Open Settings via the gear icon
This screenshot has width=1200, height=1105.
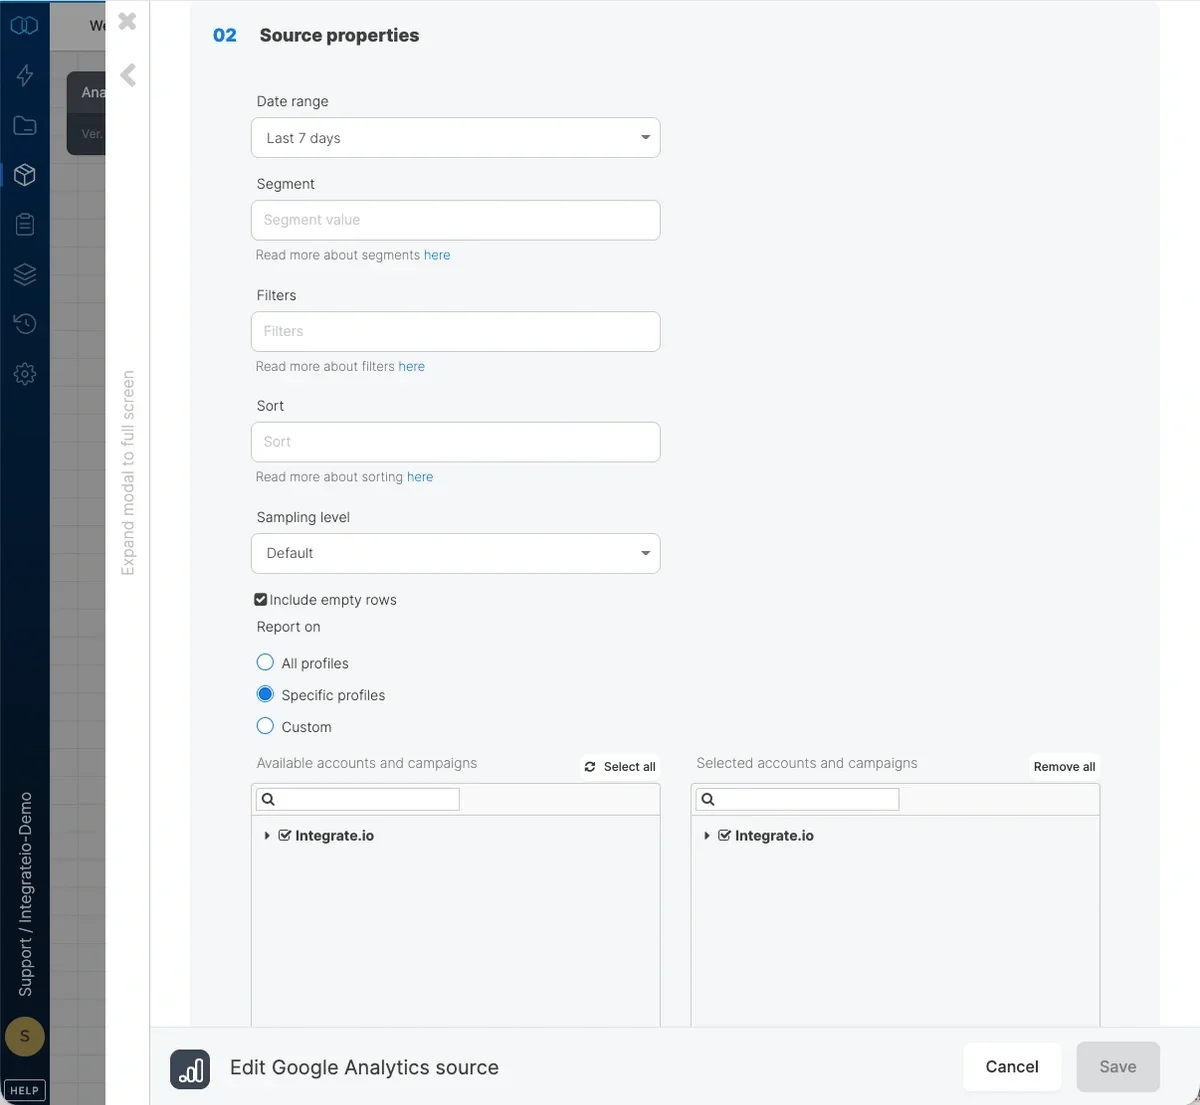point(24,373)
